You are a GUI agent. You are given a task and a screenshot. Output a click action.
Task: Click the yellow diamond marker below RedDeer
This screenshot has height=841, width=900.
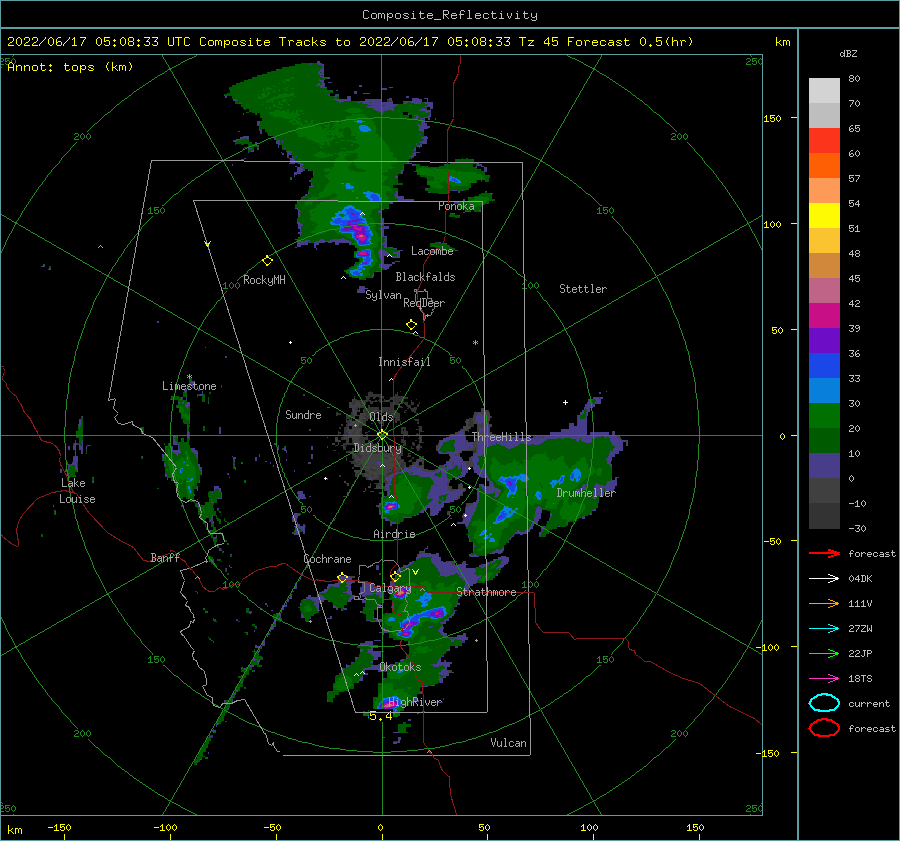(x=411, y=325)
